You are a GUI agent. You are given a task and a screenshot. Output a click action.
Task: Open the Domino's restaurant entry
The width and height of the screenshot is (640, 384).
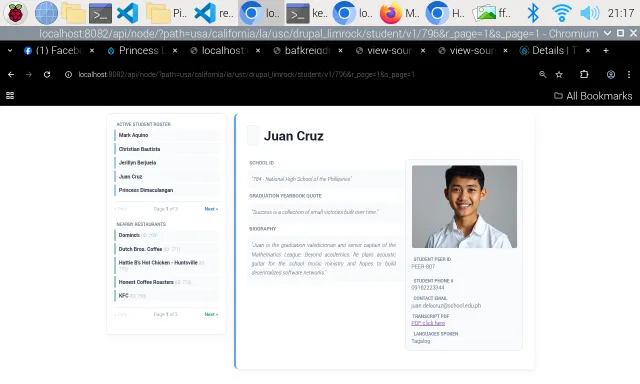pyautogui.click(x=167, y=235)
